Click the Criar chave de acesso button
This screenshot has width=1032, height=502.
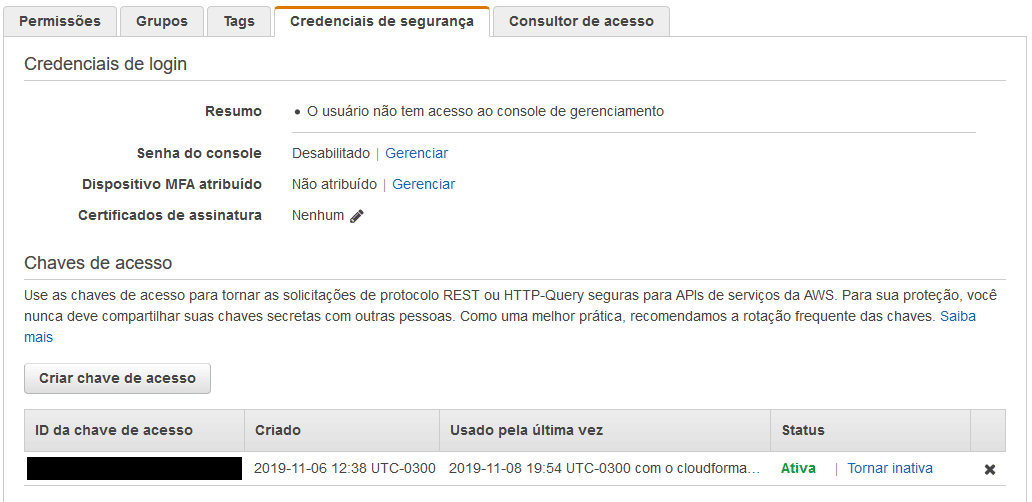click(117, 378)
